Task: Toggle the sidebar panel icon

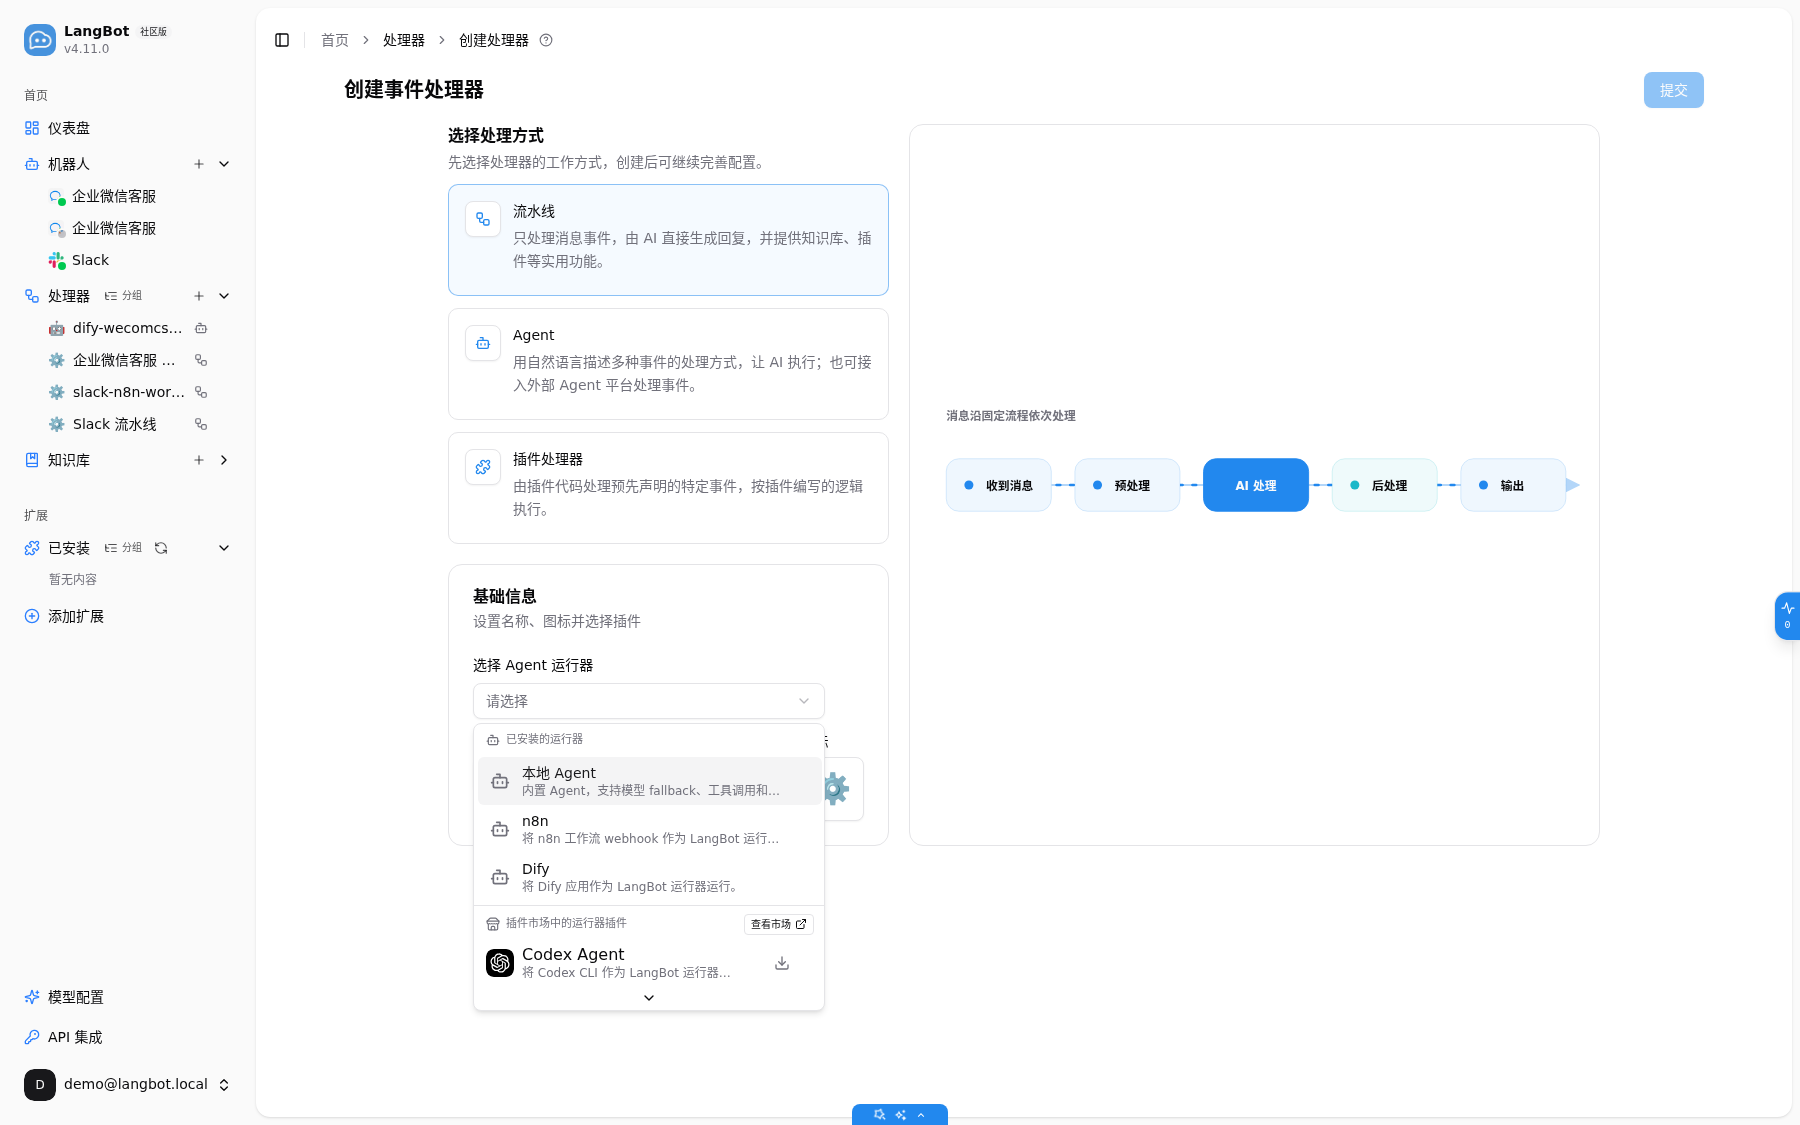Action: (282, 40)
